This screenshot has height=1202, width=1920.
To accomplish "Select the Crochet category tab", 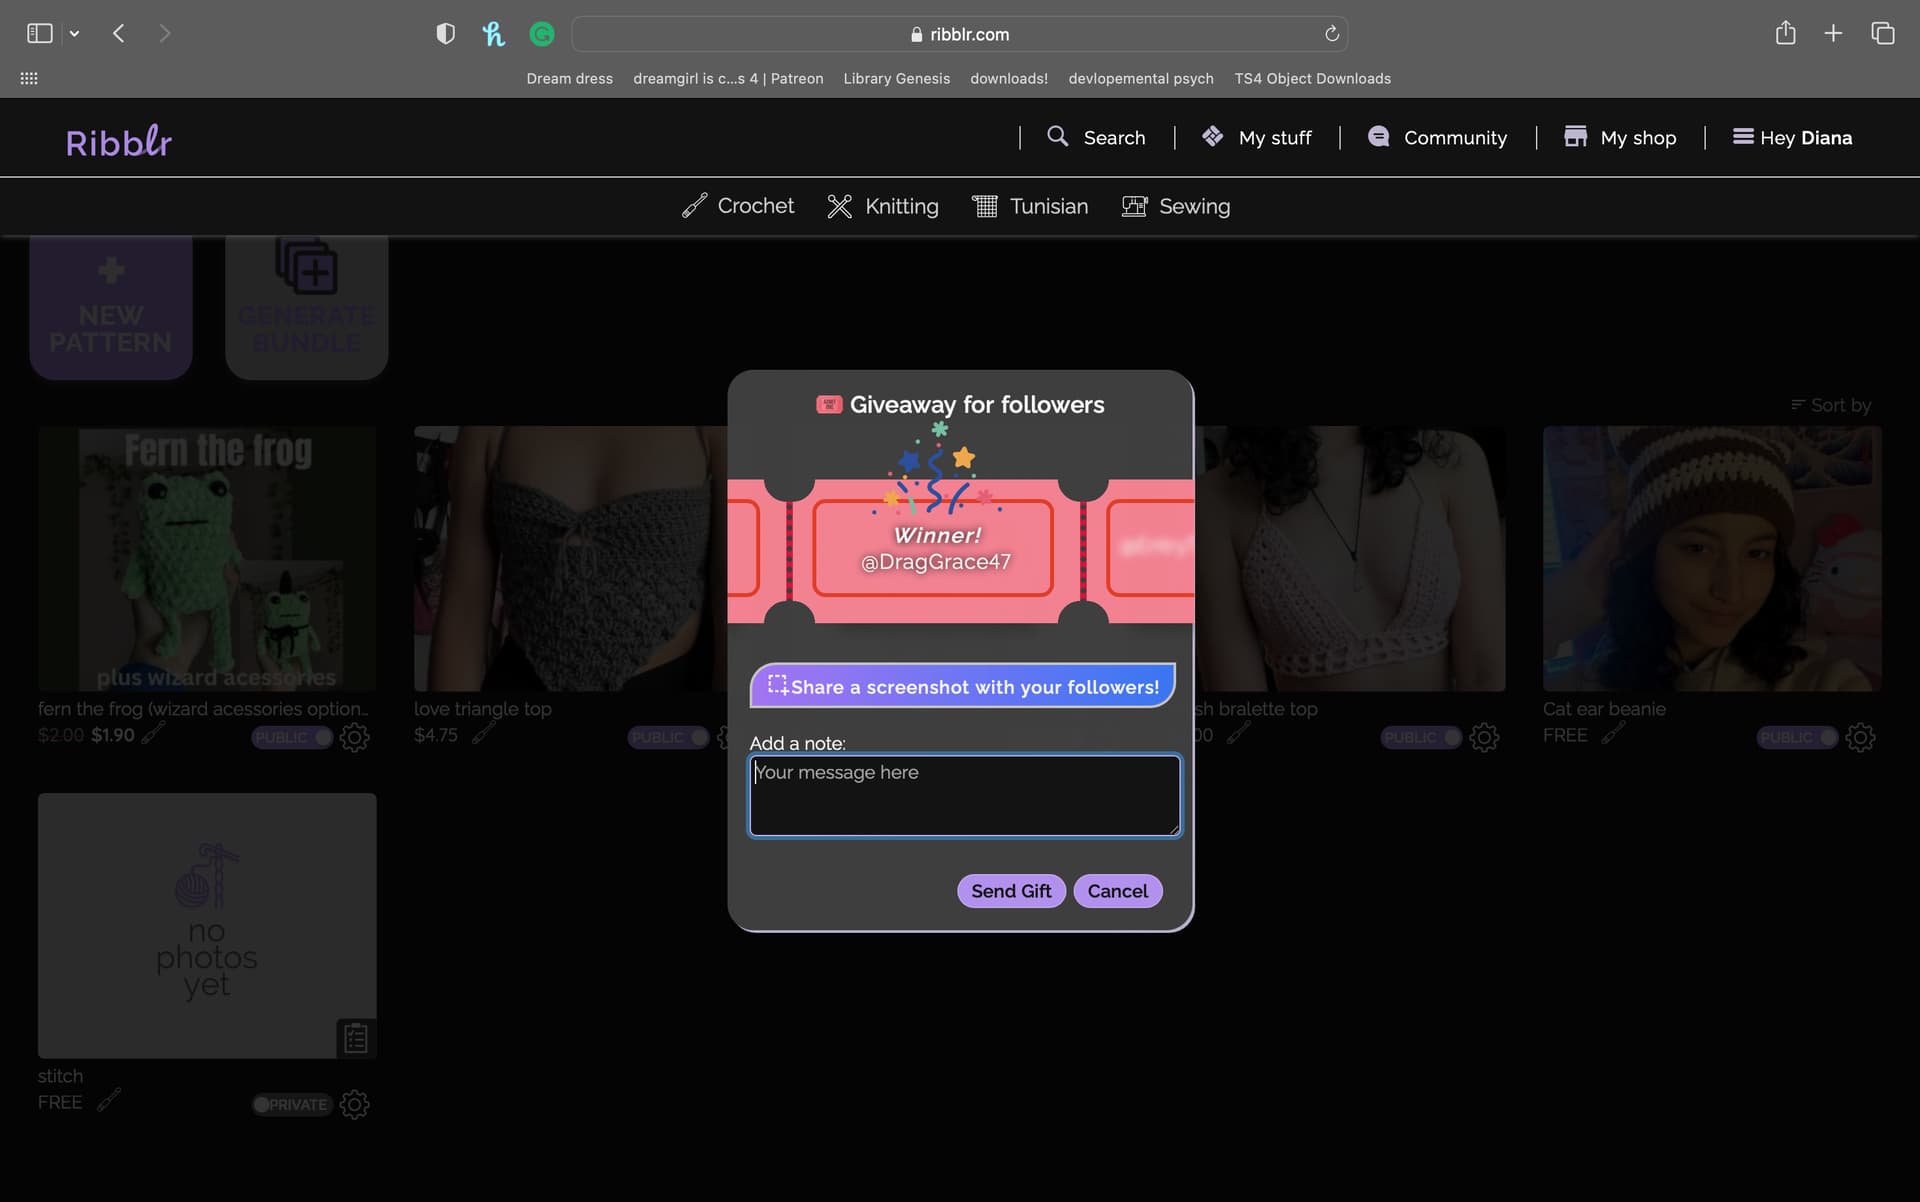I will [x=738, y=206].
